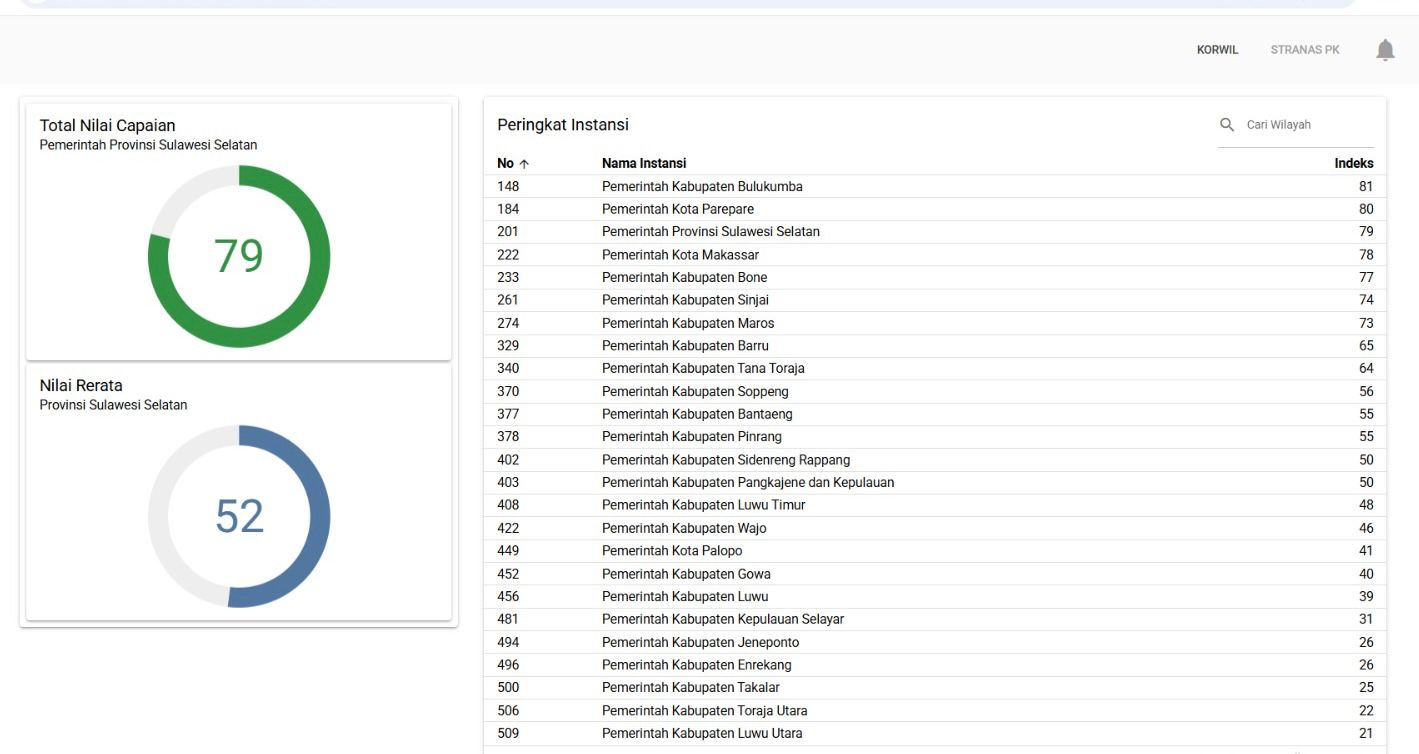The width and height of the screenshot is (1419, 754).
Task: Choose the Pemerintah Kabupaten Tana Toraja row
Action: pyautogui.click(x=703, y=368)
